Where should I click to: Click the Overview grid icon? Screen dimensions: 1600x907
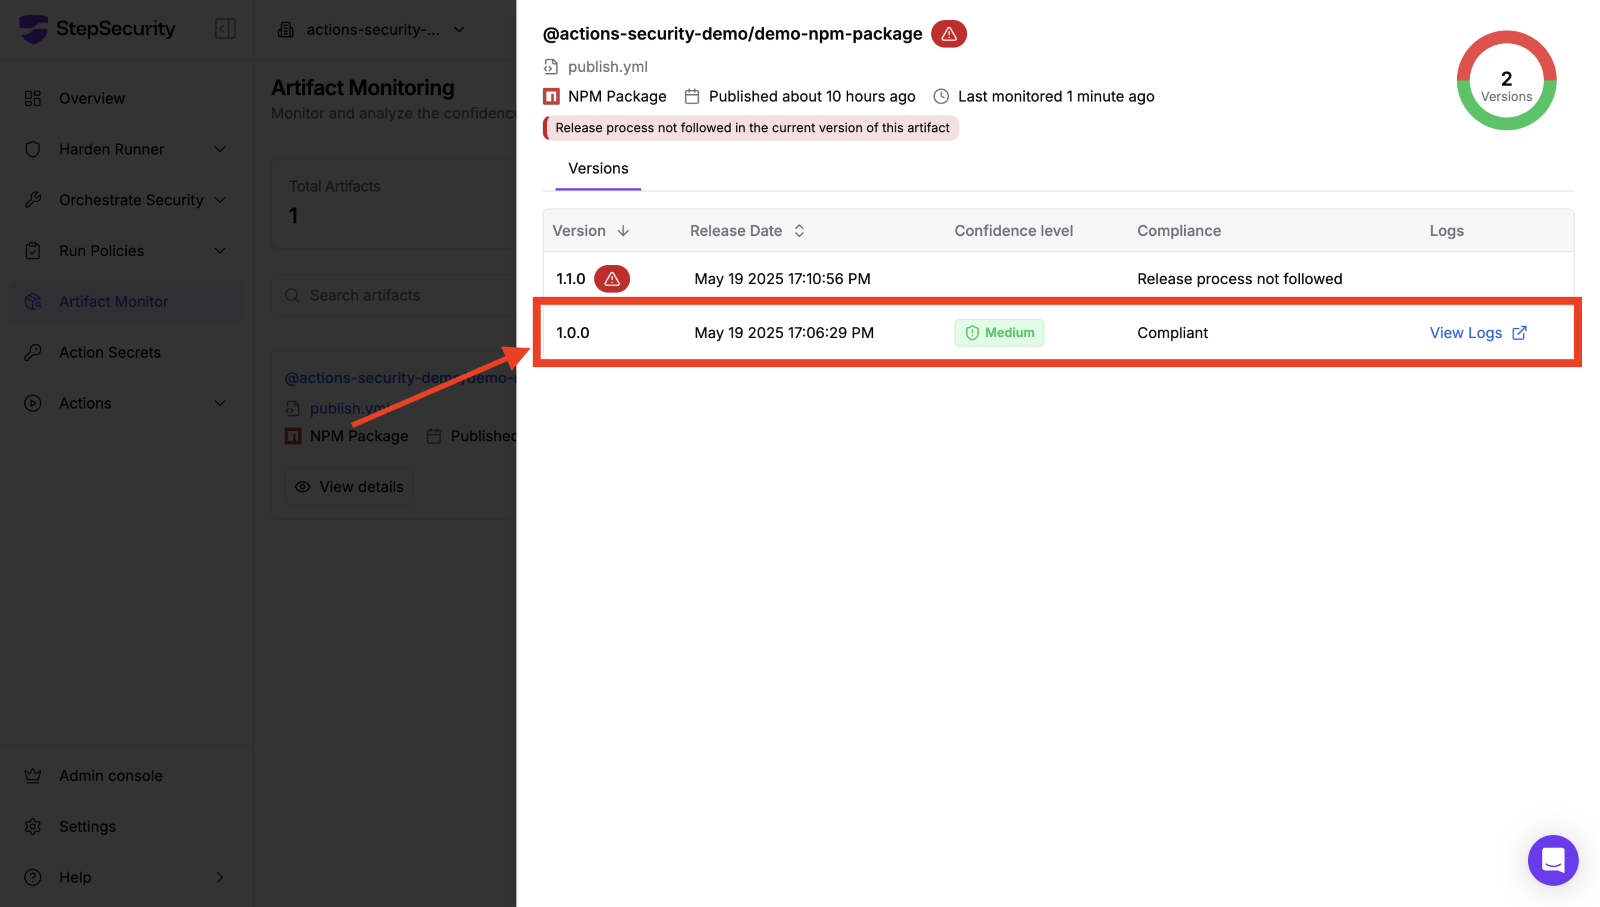[33, 98]
